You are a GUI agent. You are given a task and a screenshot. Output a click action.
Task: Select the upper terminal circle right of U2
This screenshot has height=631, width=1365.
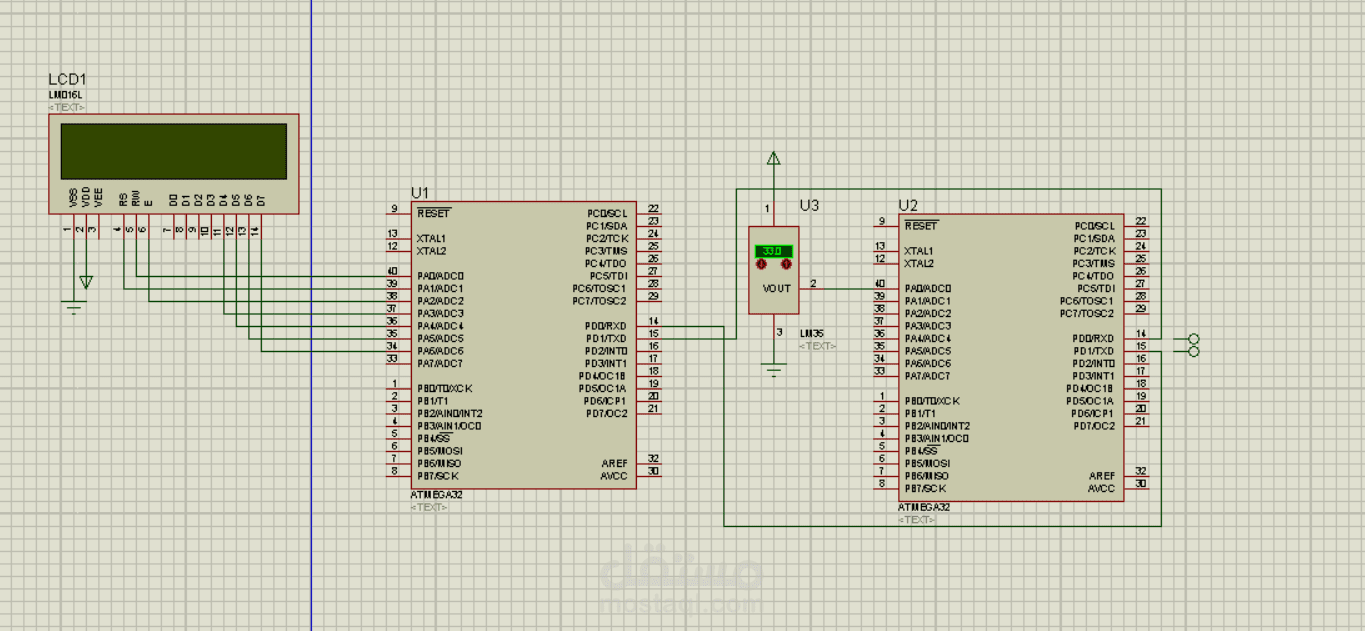(1192, 339)
